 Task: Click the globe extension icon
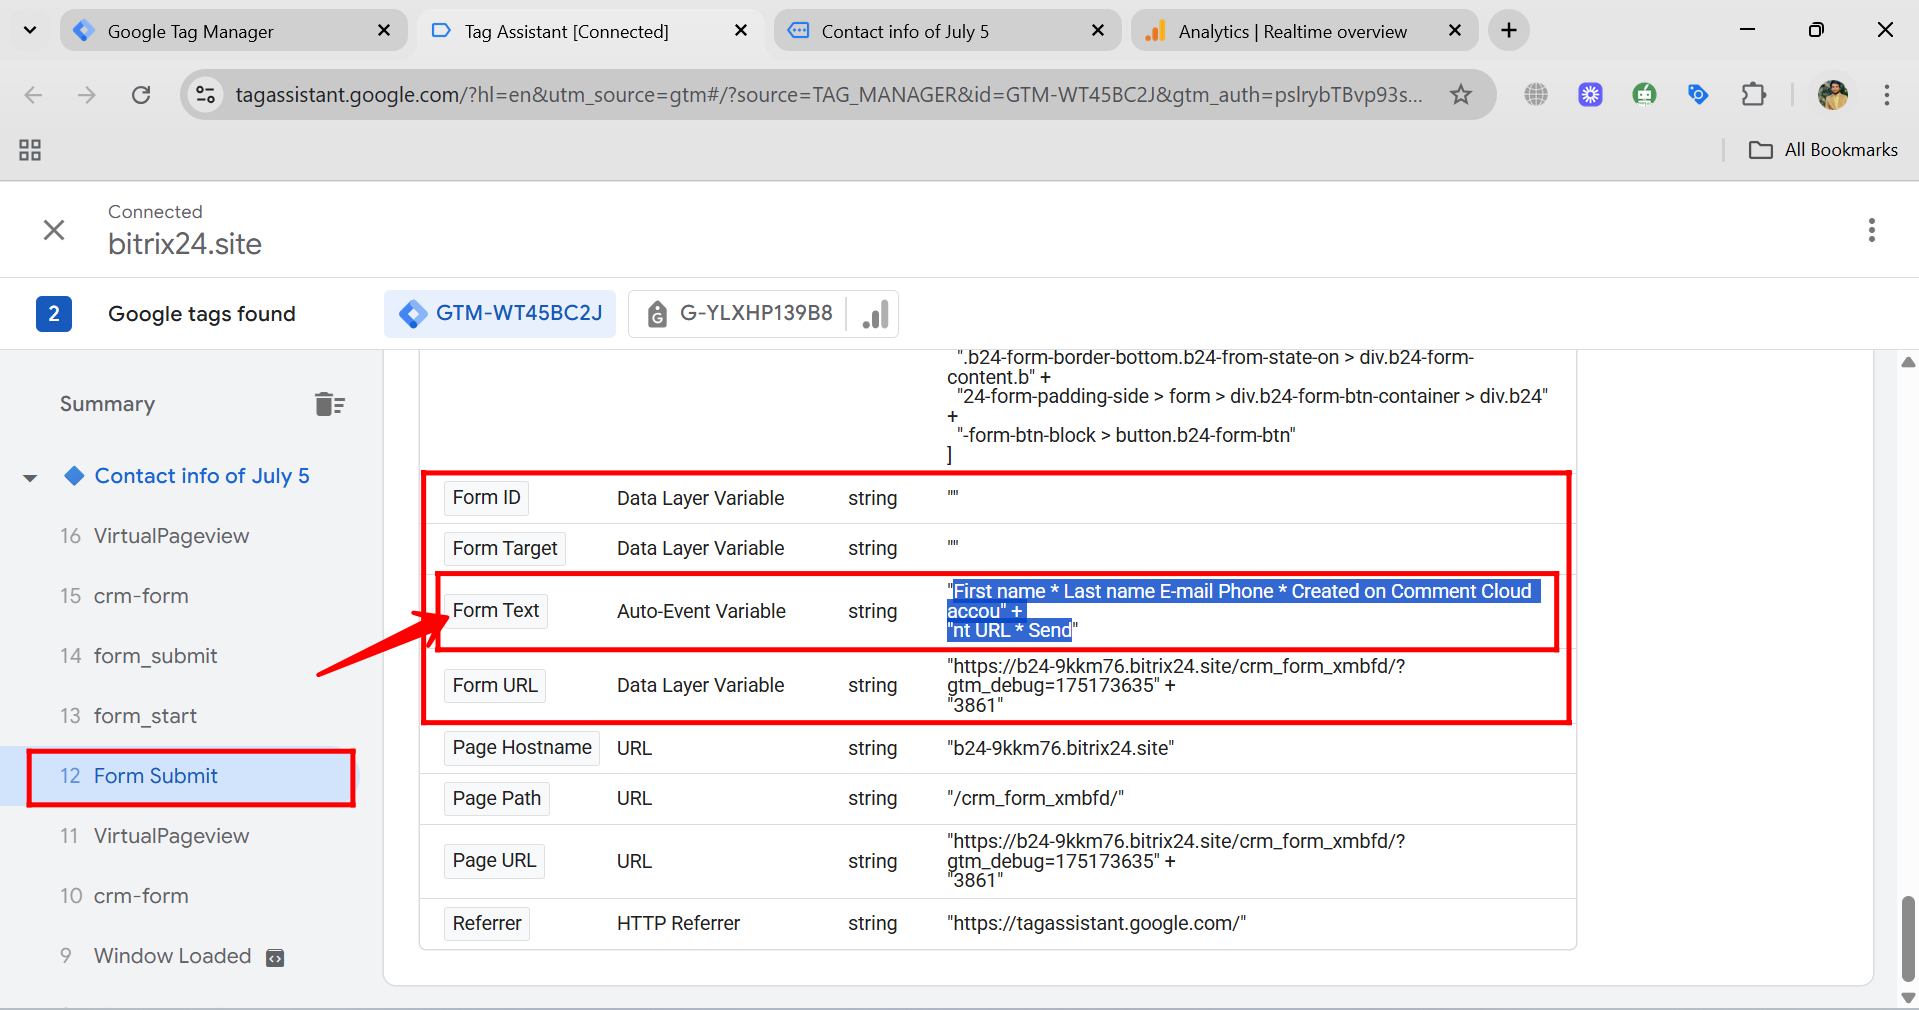click(x=1536, y=95)
